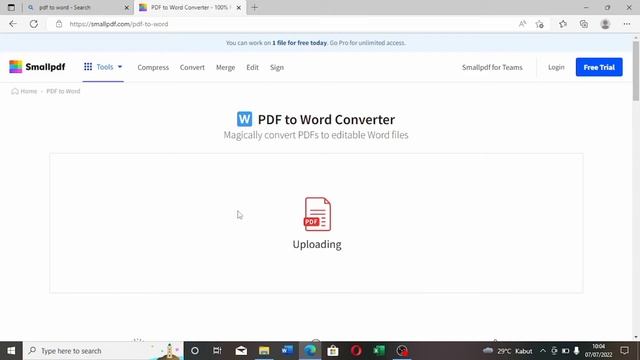
Task: Refresh the page
Action: coord(33,24)
